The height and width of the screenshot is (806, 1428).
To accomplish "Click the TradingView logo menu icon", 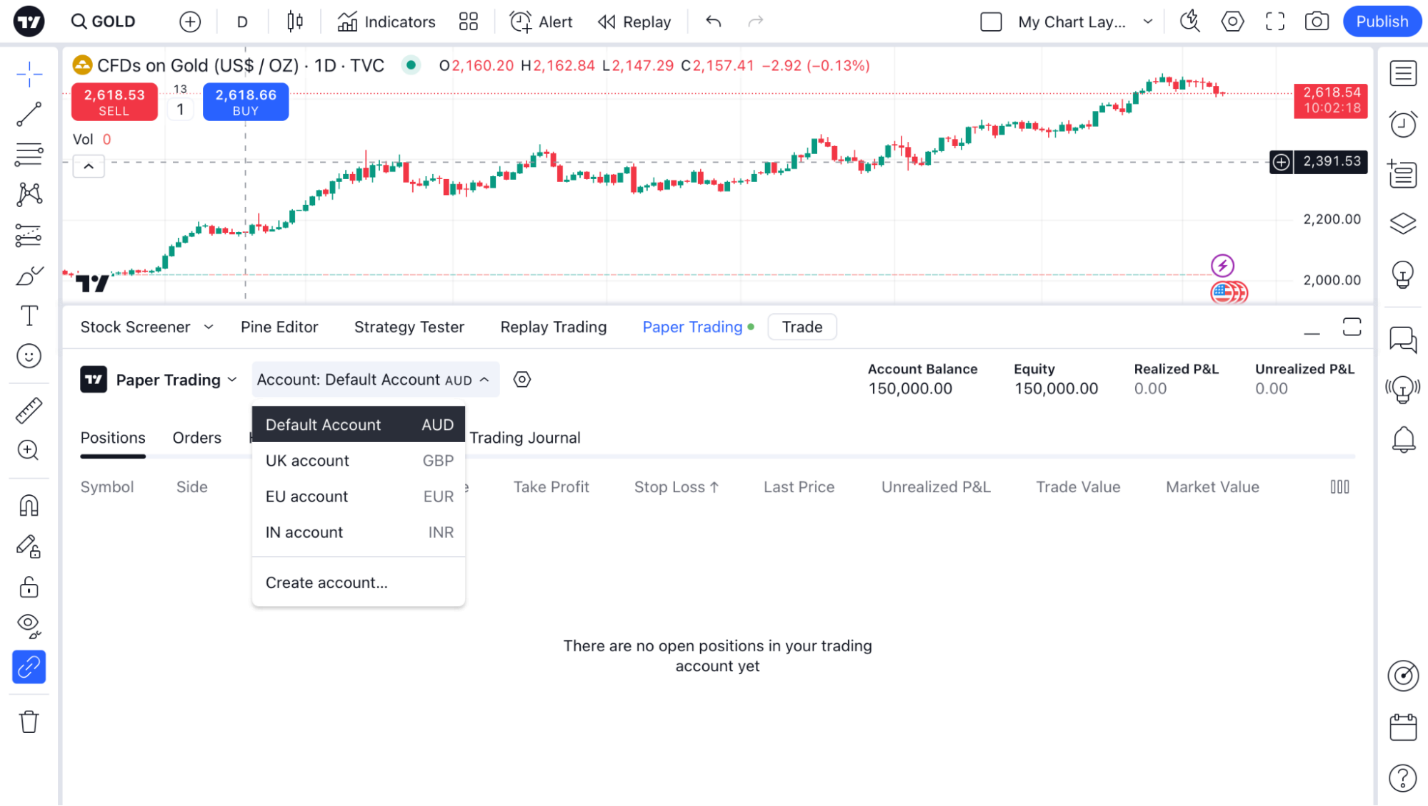I will pyautogui.click(x=30, y=21).
